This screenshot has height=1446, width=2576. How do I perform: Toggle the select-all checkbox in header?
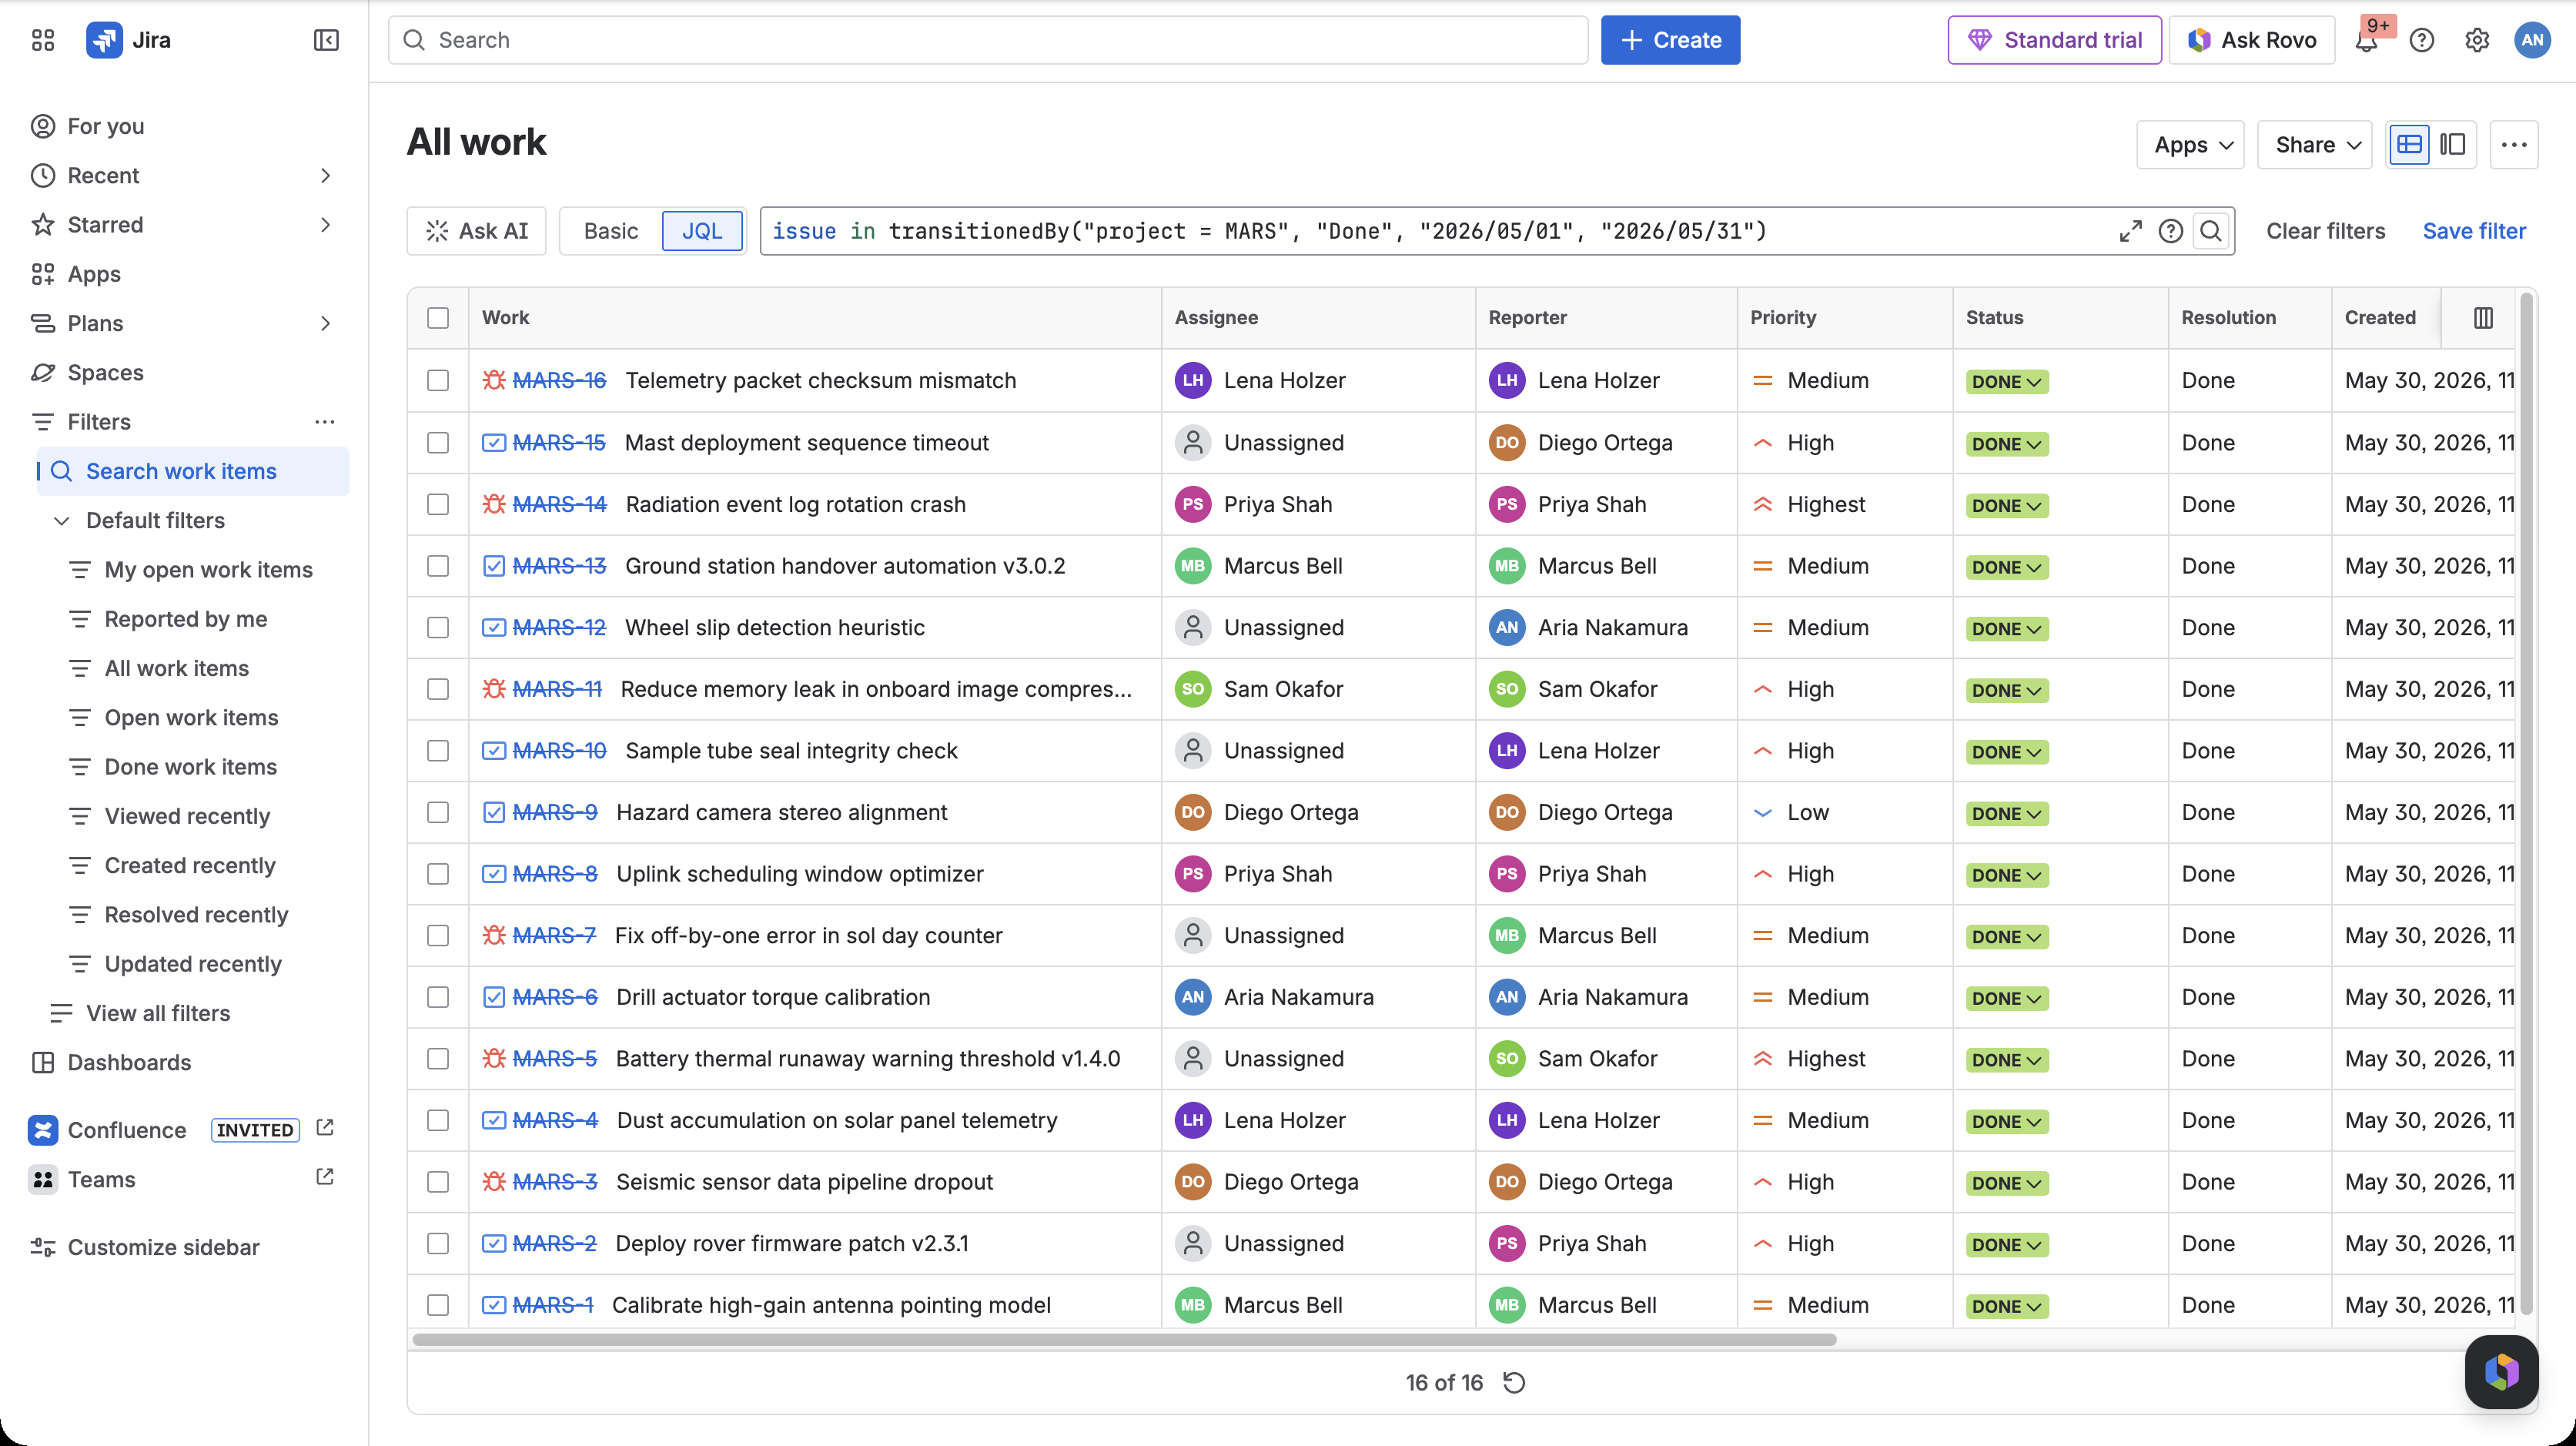(438, 318)
